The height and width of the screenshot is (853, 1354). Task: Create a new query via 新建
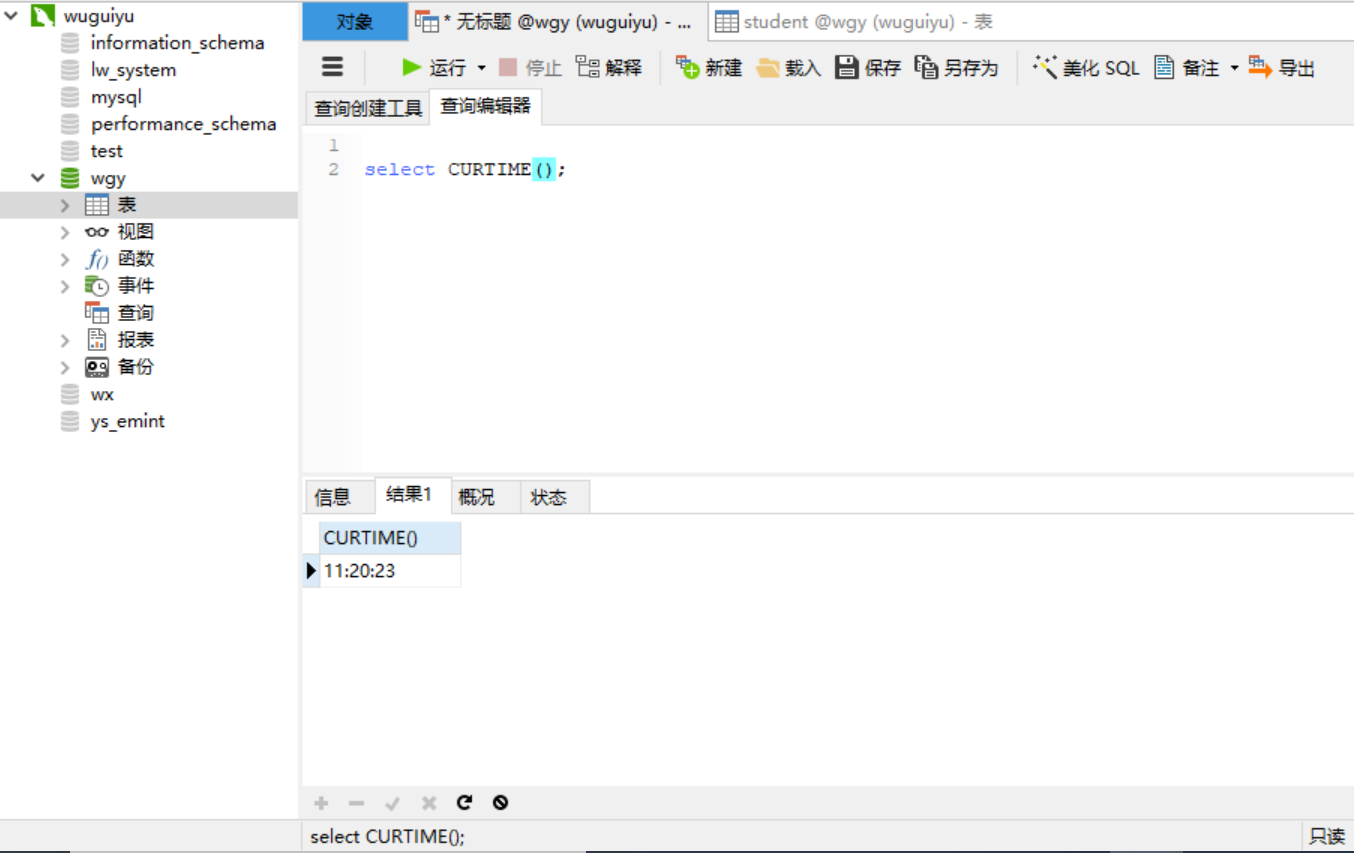click(709, 67)
